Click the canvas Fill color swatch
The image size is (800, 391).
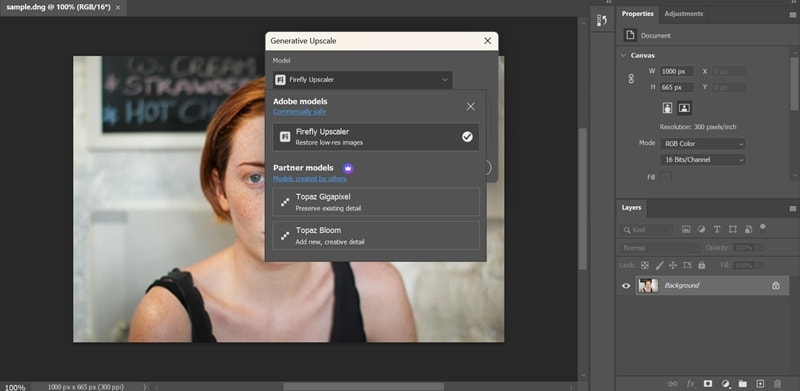(666, 177)
